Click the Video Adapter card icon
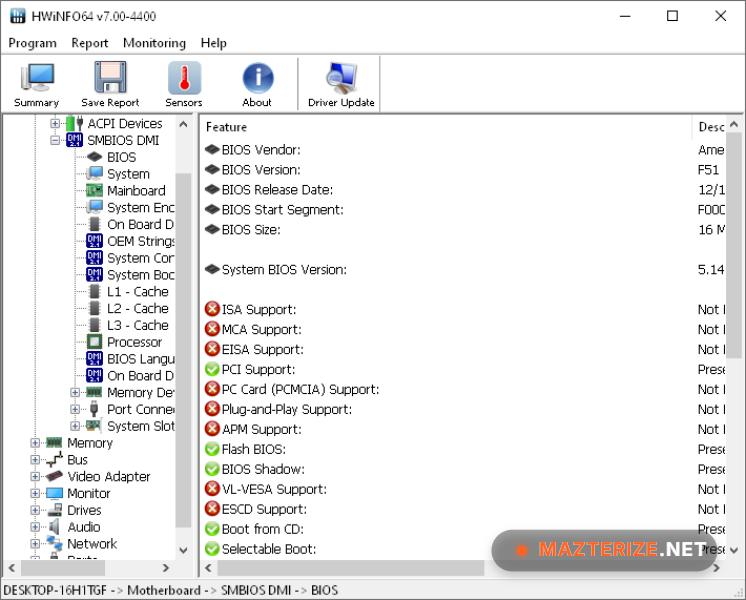The image size is (746, 600). [x=54, y=476]
